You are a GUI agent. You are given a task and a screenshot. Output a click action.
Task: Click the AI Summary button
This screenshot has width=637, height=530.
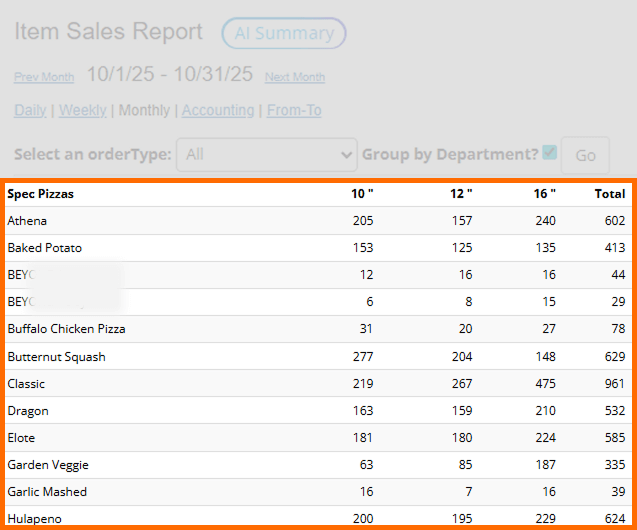click(283, 33)
